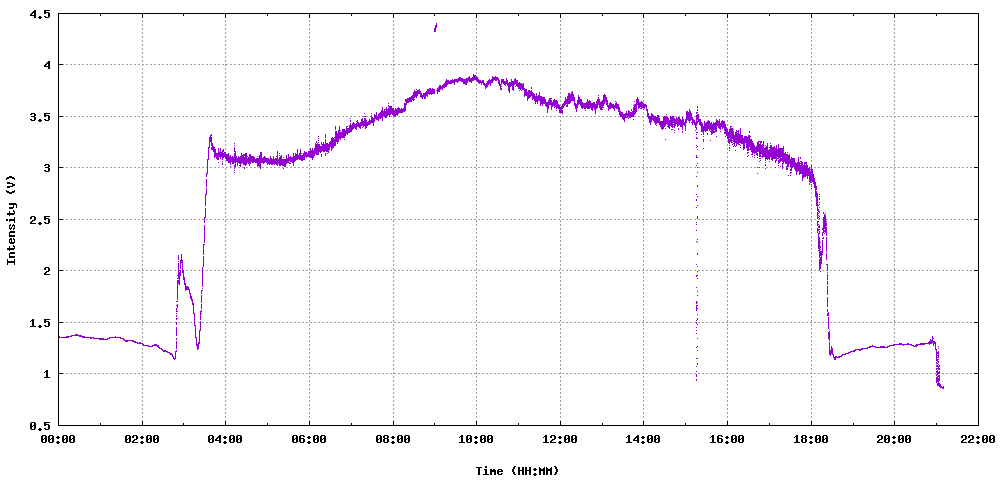Click the 3 y-axis tick label
Screen dimensions: 1000x480
[46, 168]
